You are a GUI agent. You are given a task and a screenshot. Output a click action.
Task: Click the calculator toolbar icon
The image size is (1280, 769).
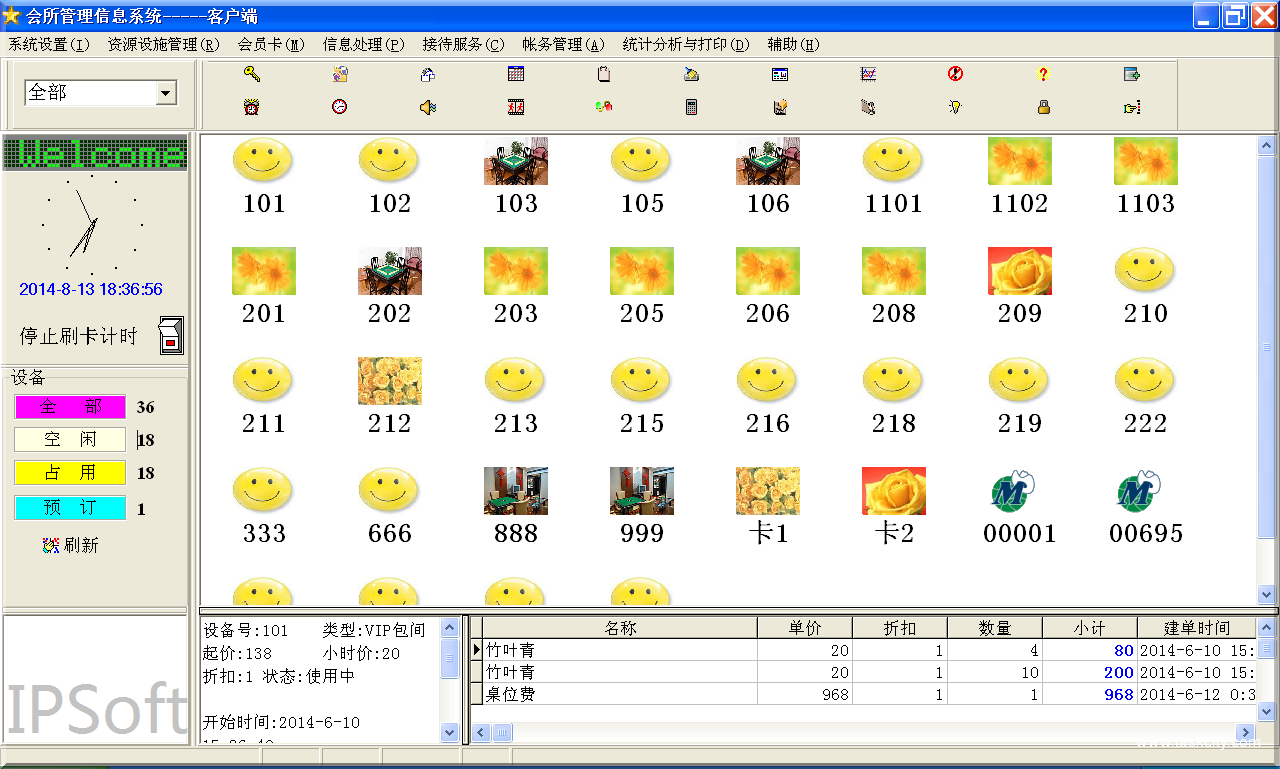click(692, 107)
